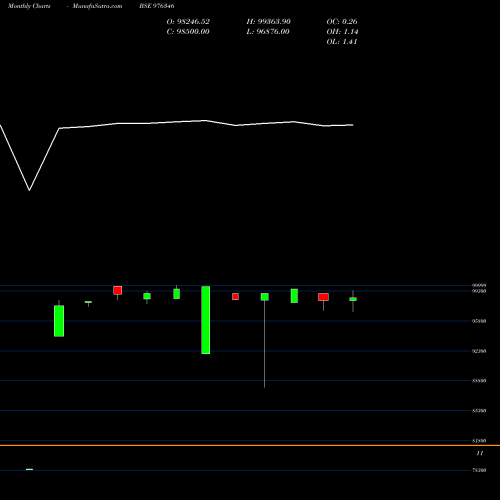
Task: Click the tiny green mark near bottom-left gridline
Action: coord(29,469)
